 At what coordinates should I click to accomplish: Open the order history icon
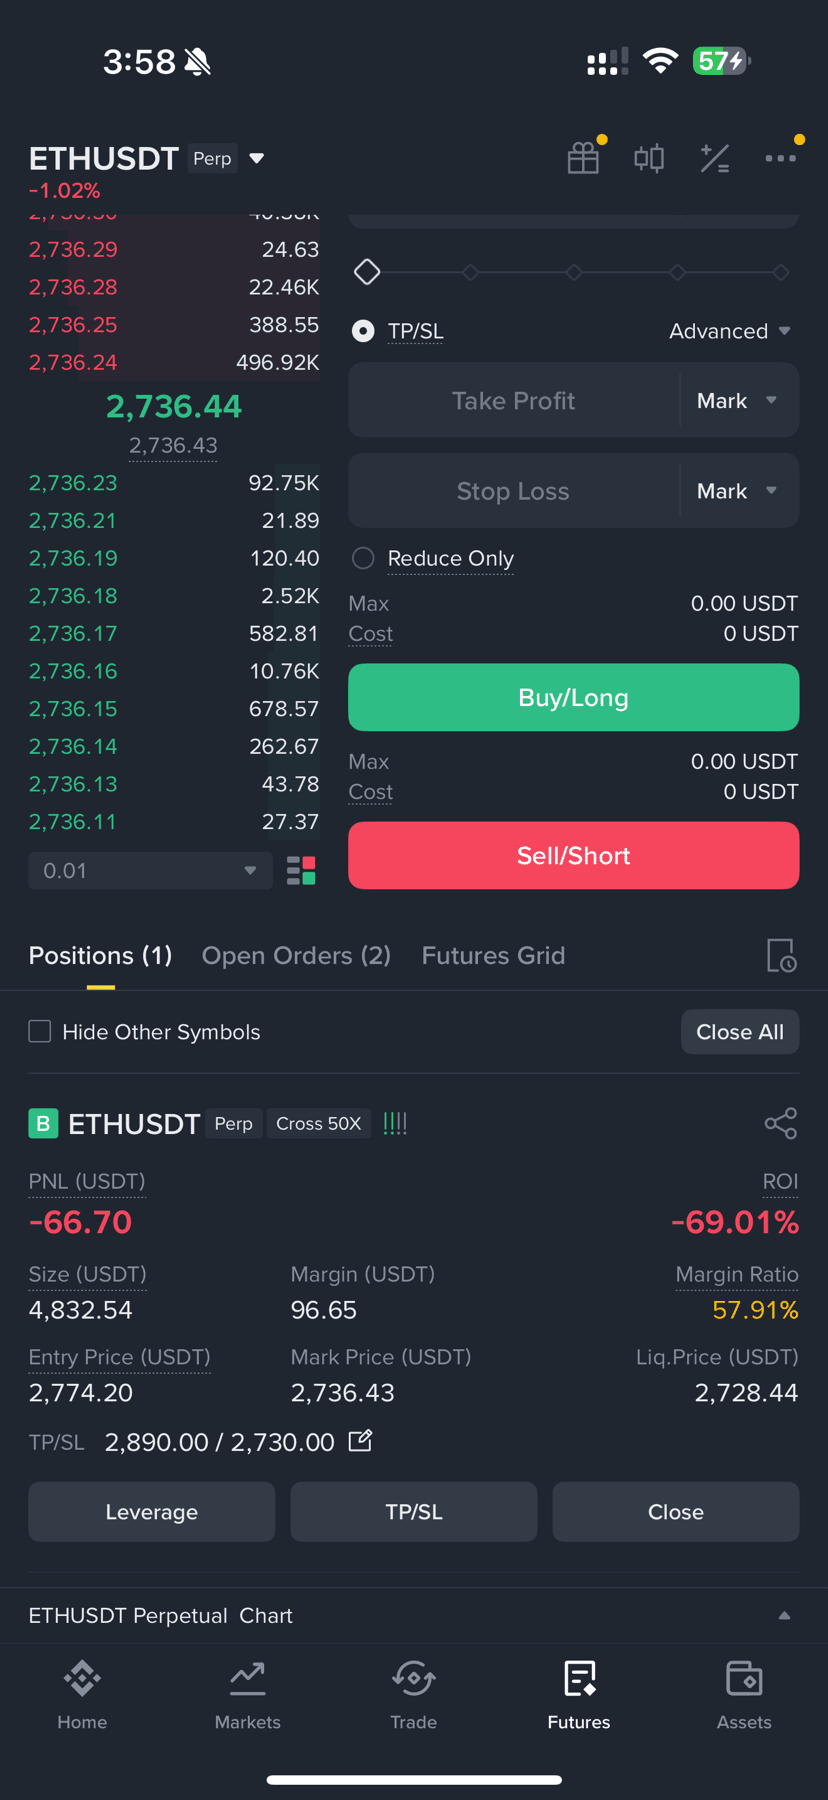781,956
